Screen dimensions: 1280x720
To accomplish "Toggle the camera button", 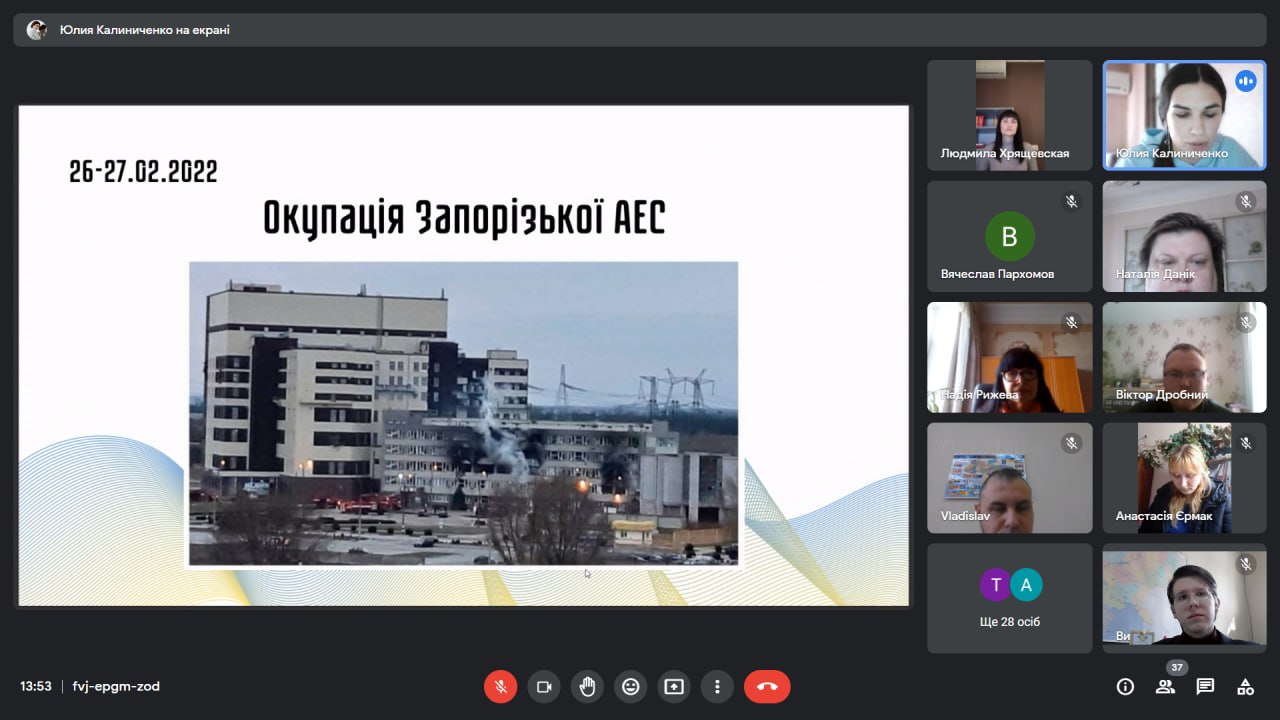I will 544,687.
